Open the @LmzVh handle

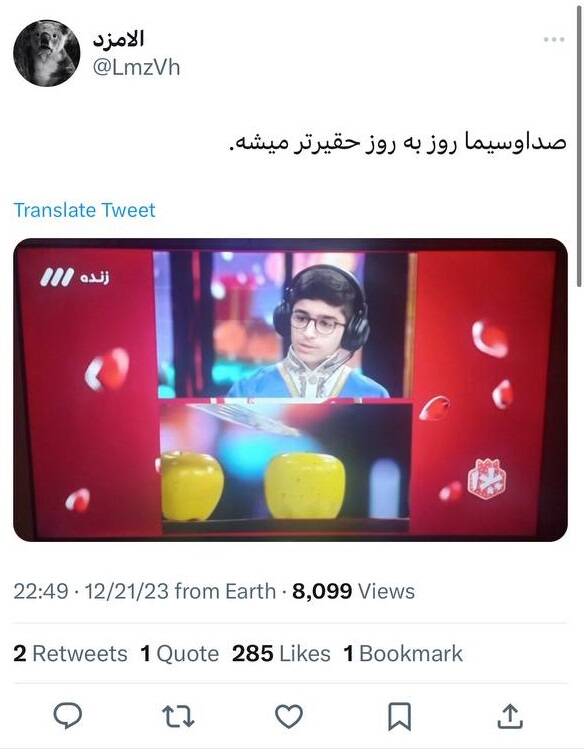click(136, 68)
